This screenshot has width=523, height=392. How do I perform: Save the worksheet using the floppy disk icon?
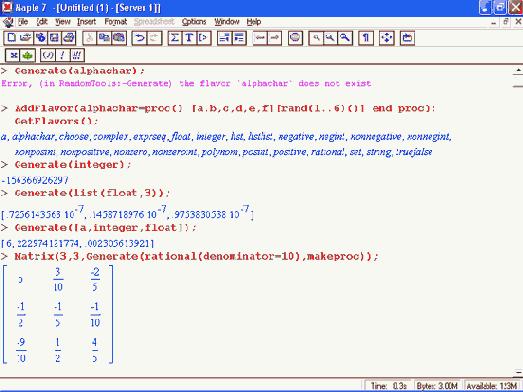point(54,38)
